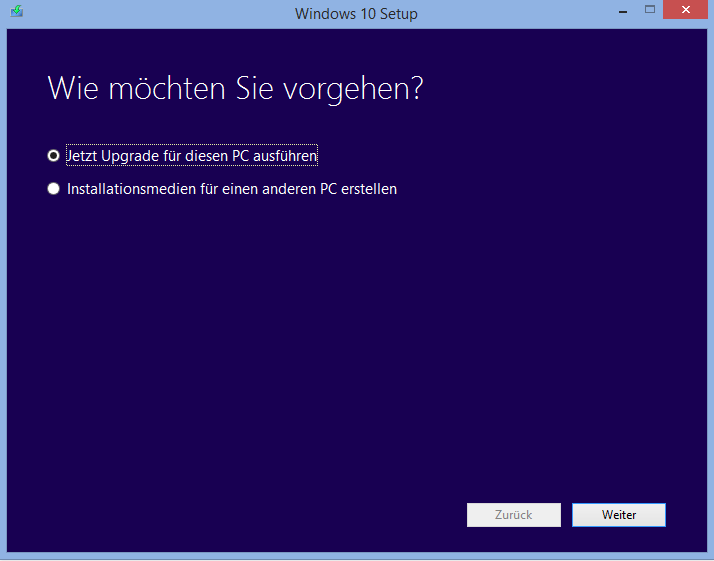Click the Windows 10 Setup title bar icon
This screenshot has width=714, height=561.
pos(16,13)
